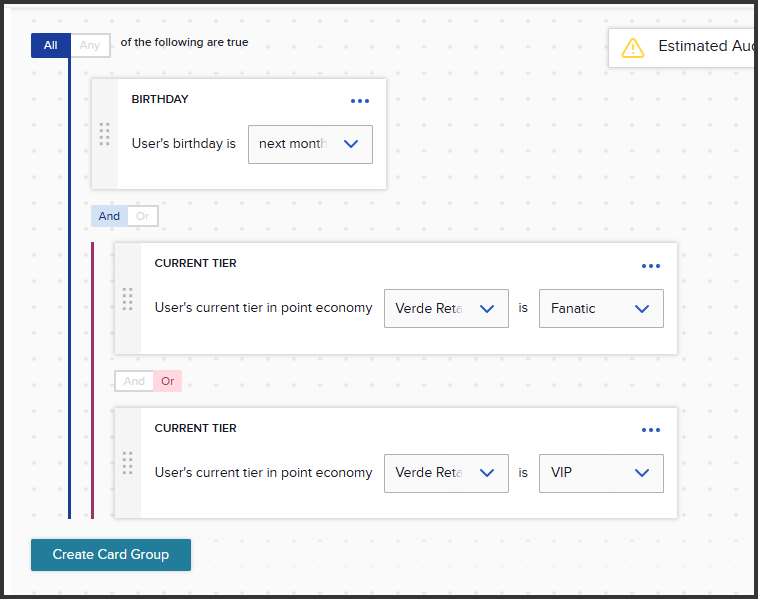Open the next month birthday dropdown
The image size is (758, 599).
pyautogui.click(x=310, y=144)
